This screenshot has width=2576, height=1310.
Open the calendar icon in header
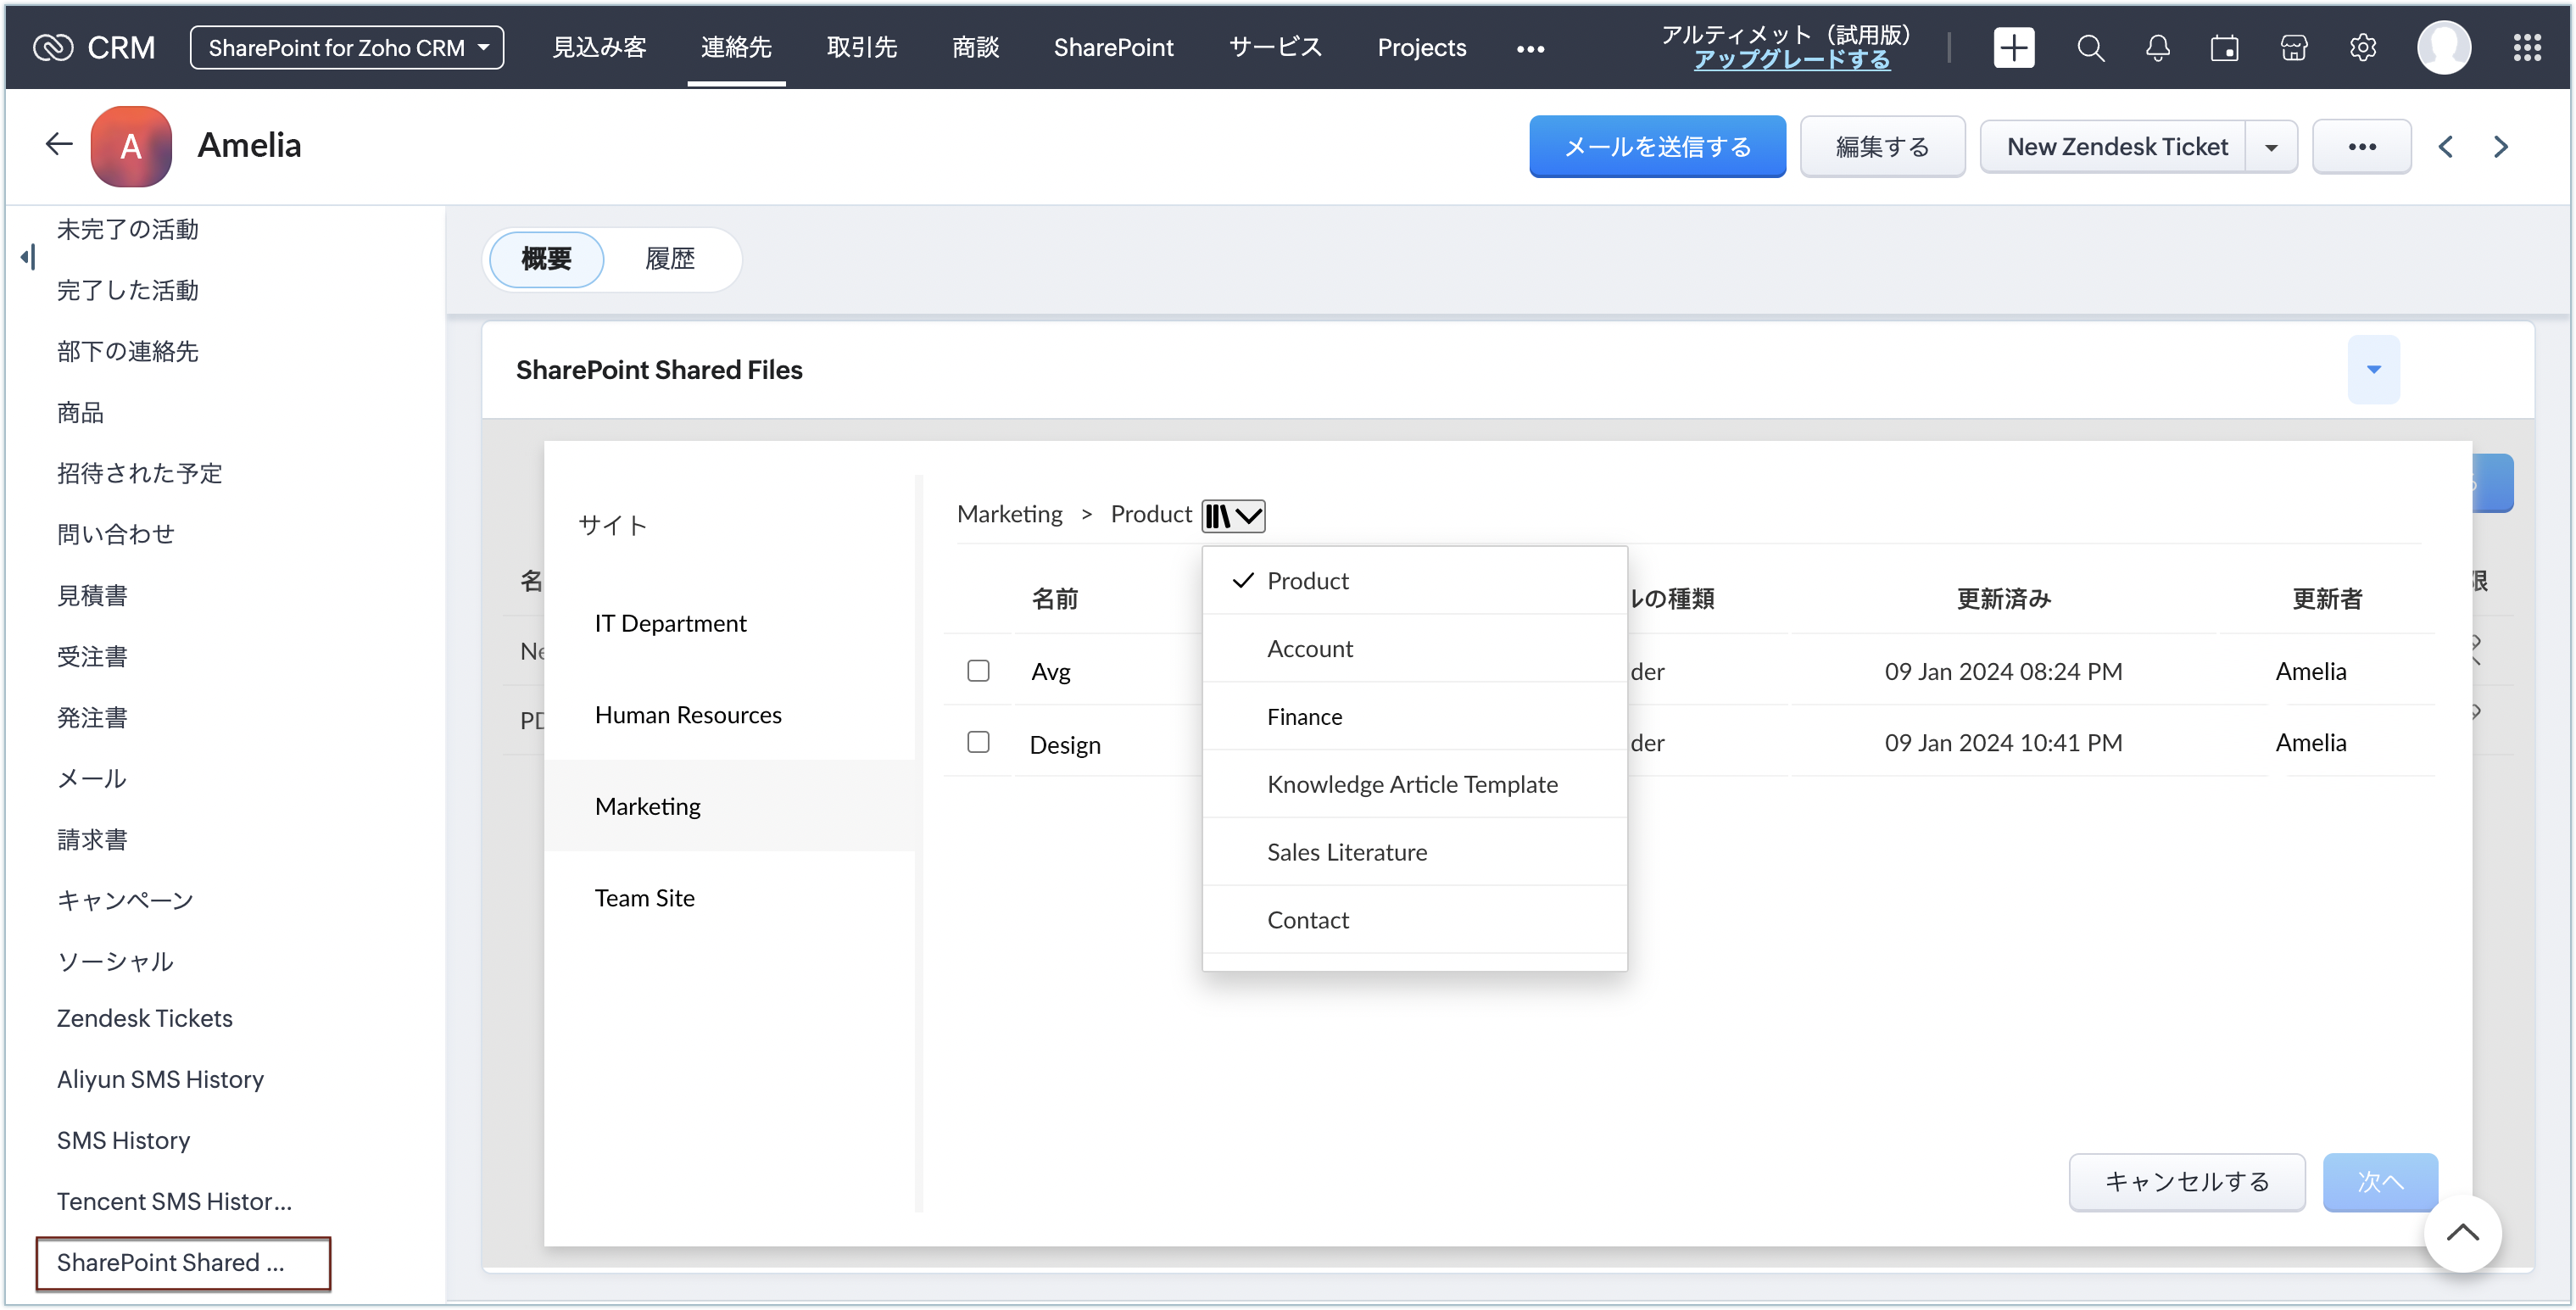pos(2224,48)
